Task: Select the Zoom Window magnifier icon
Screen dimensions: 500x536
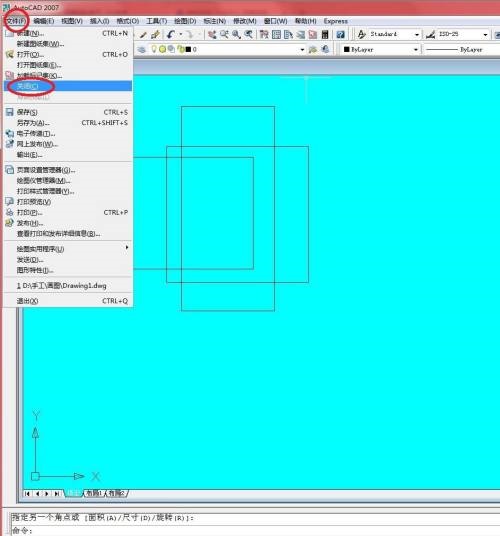Action: pos(236,34)
